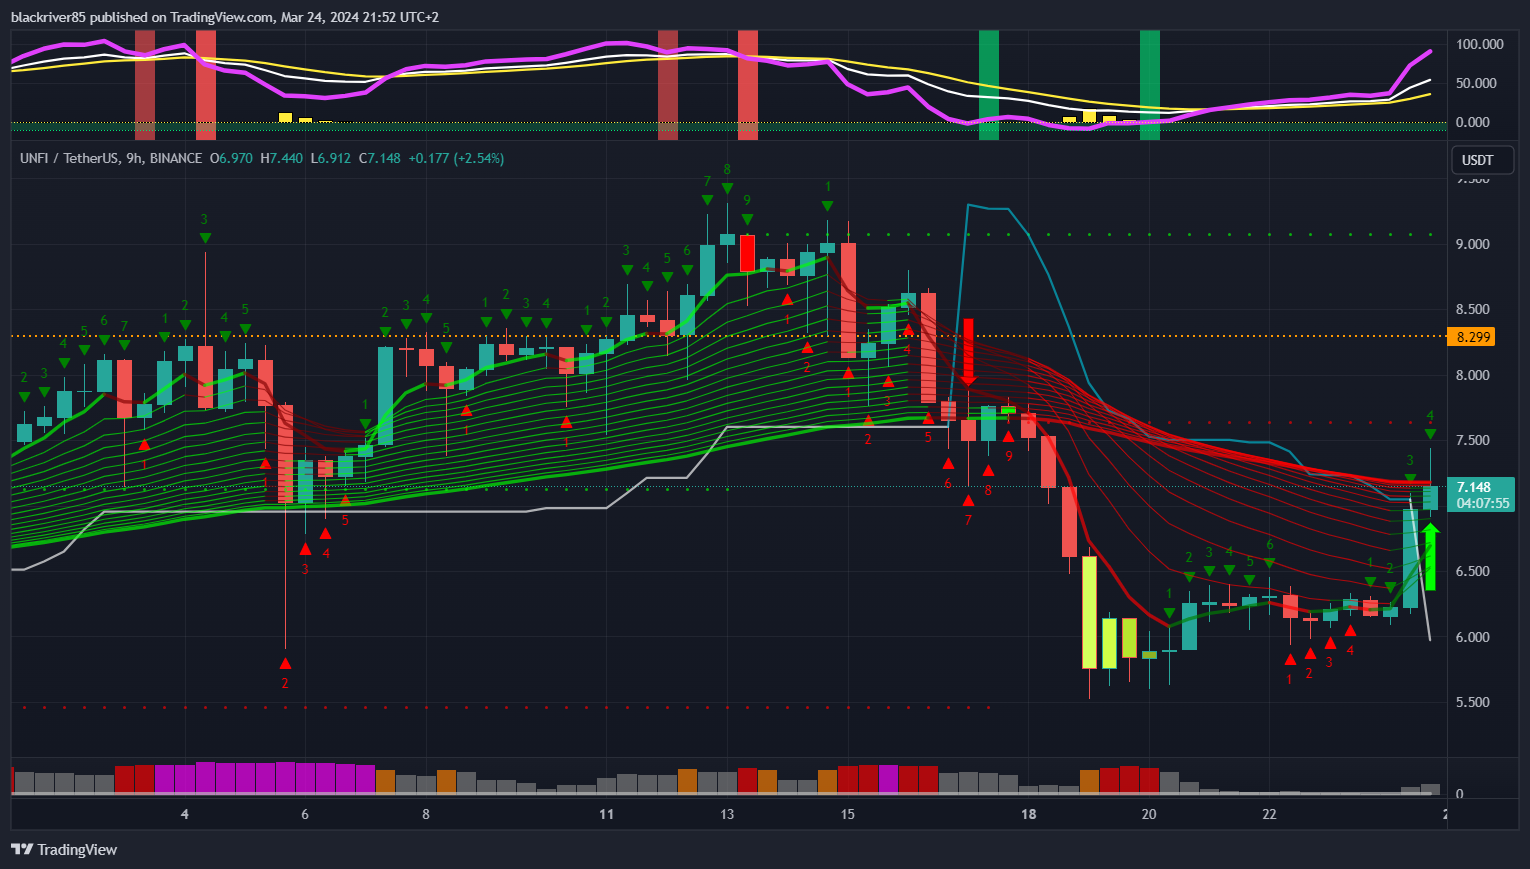Screen dimensions: 1530x869
Task: Click the close value C7.148
Action: click(x=380, y=158)
